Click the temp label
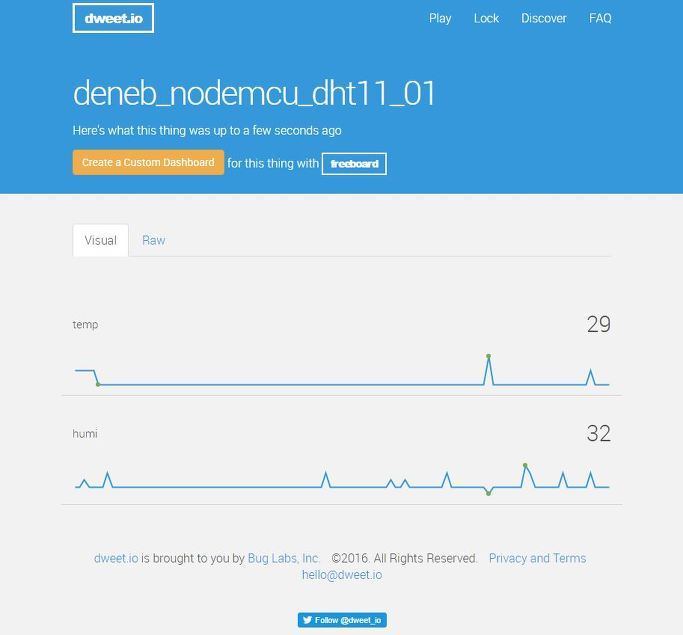 pyautogui.click(x=85, y=325)
